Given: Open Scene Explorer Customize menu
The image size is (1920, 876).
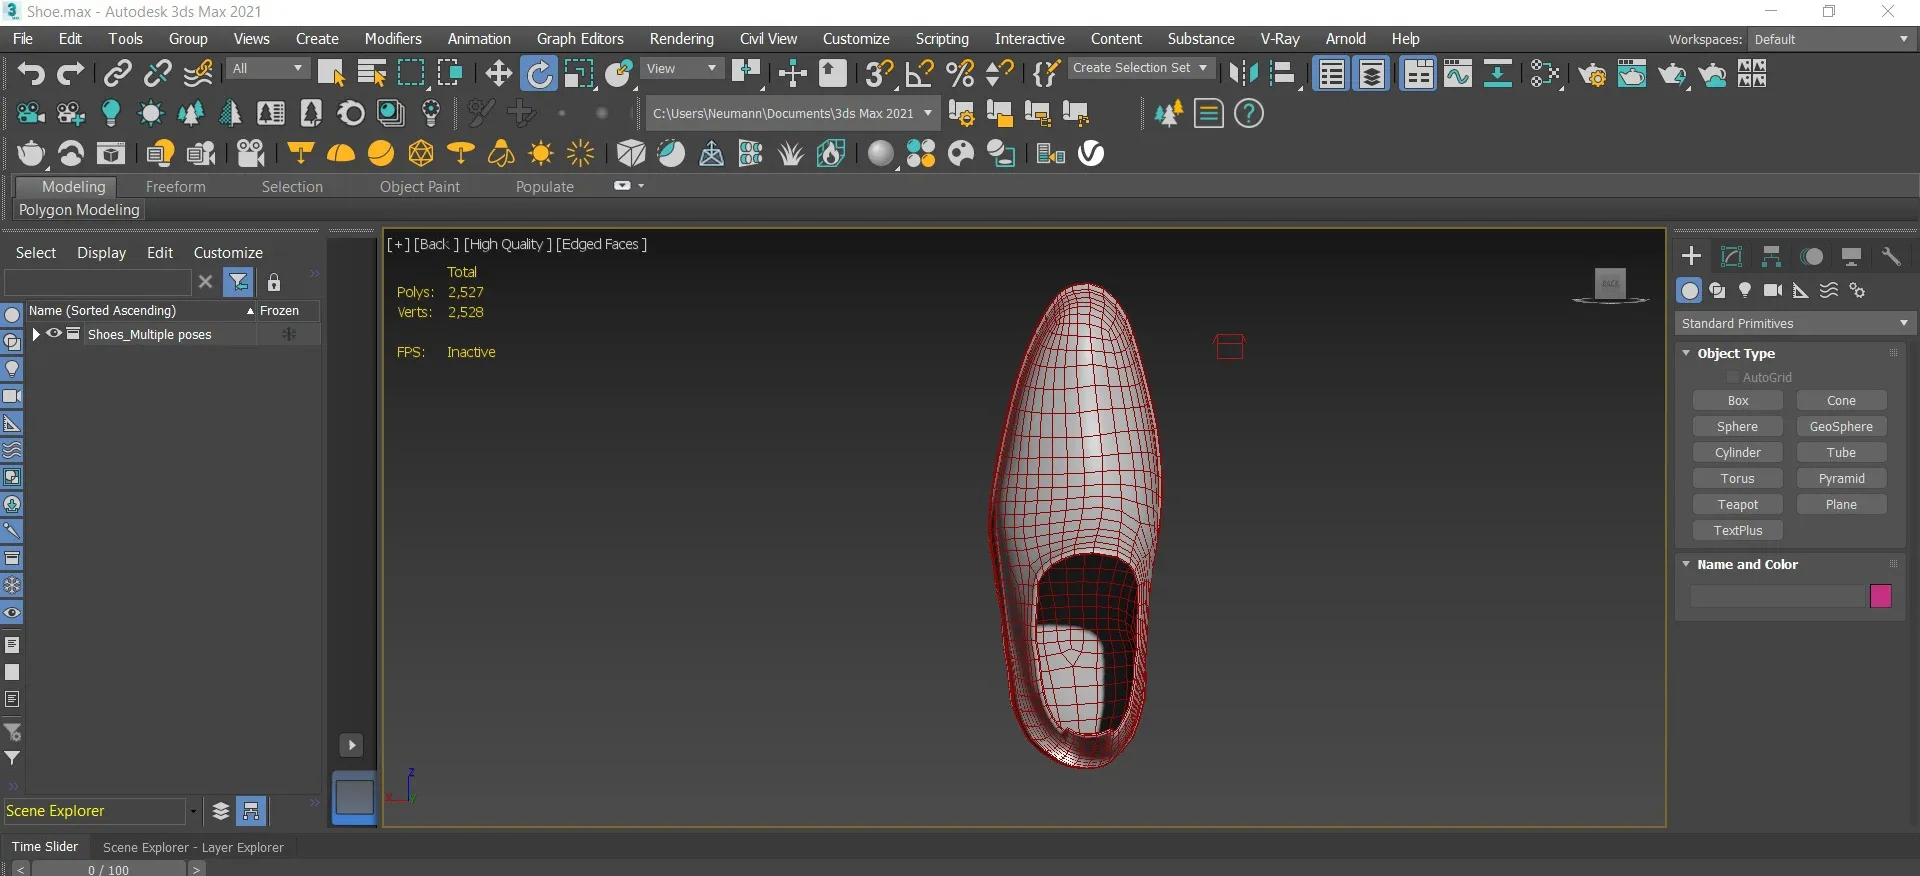Looking at the screenshot, I should (228, 253).
